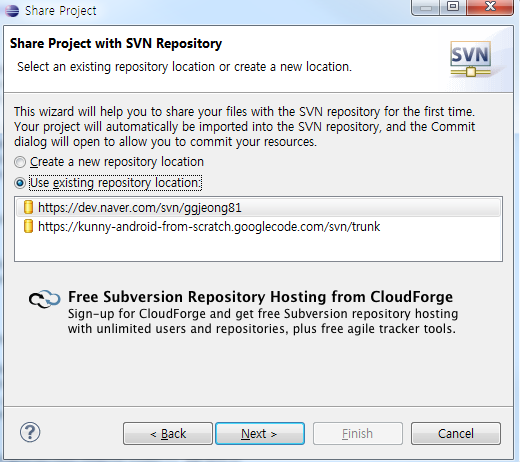This screenshot has height=462, width=520.
Task: Close the Share Project dialog
Action: (490, 7)
